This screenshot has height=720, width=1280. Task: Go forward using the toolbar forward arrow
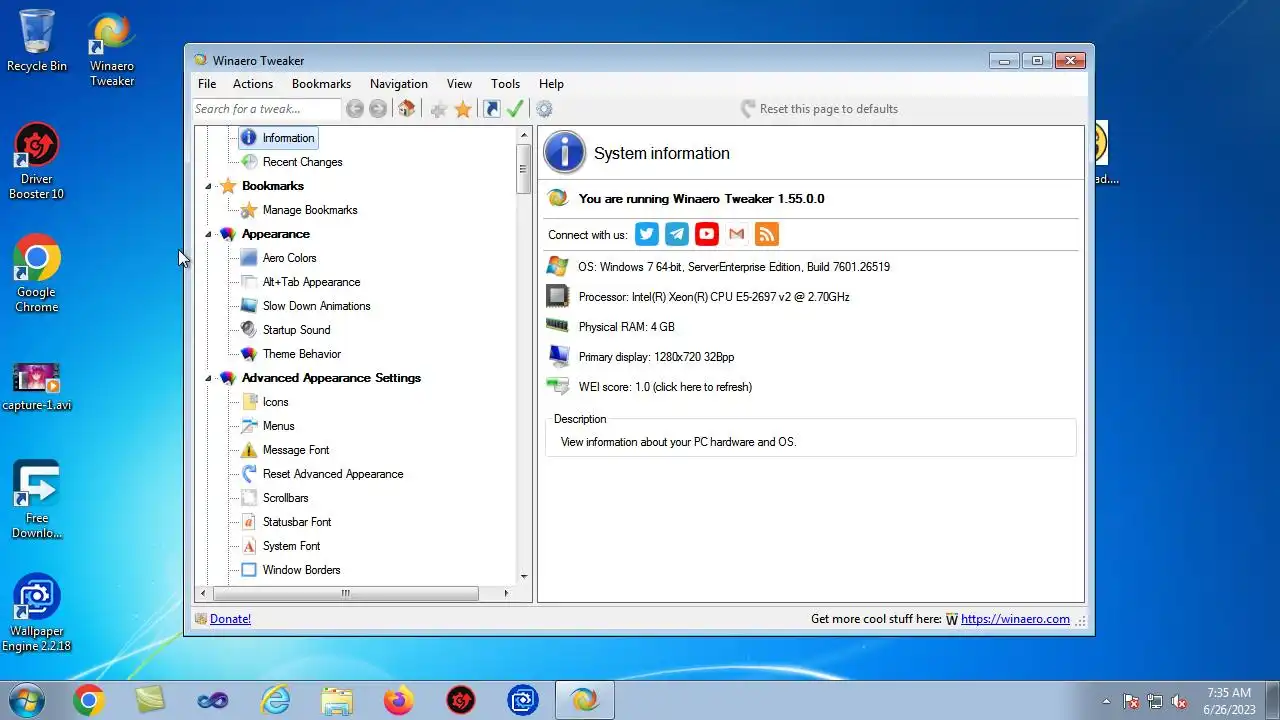[378, 109]
